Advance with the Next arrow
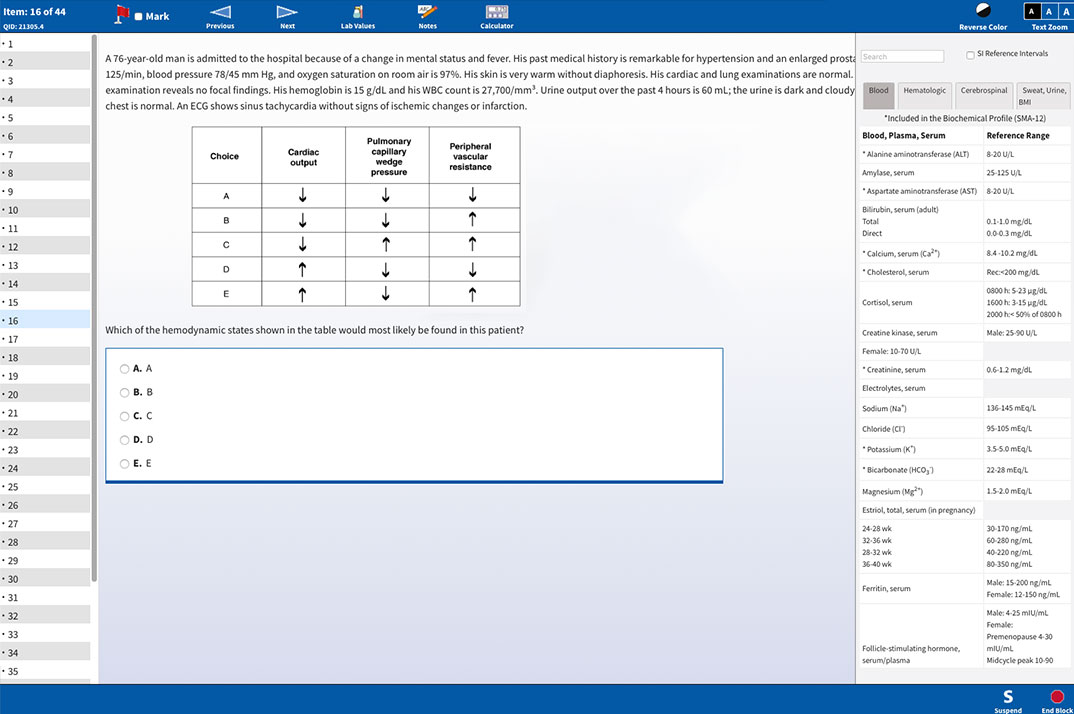The width and height of the screenshot is (1074, 714). coord(287,16)
